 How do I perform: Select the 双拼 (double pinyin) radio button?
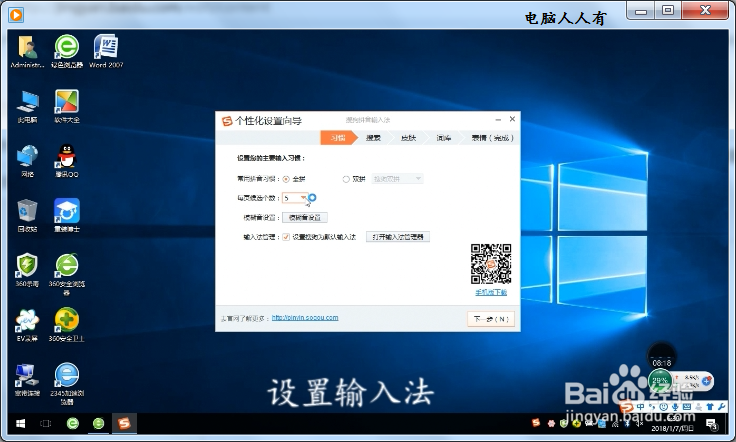346,179
